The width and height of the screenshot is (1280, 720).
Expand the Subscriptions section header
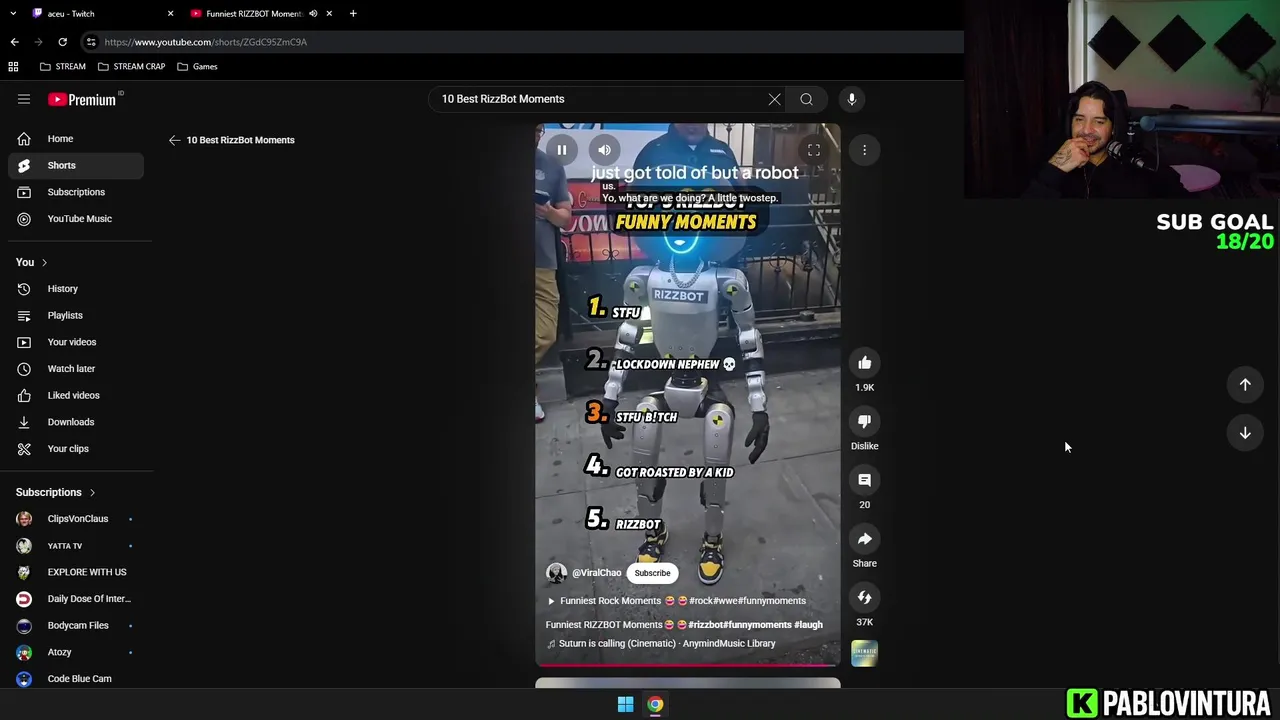(x=56, y=492)
